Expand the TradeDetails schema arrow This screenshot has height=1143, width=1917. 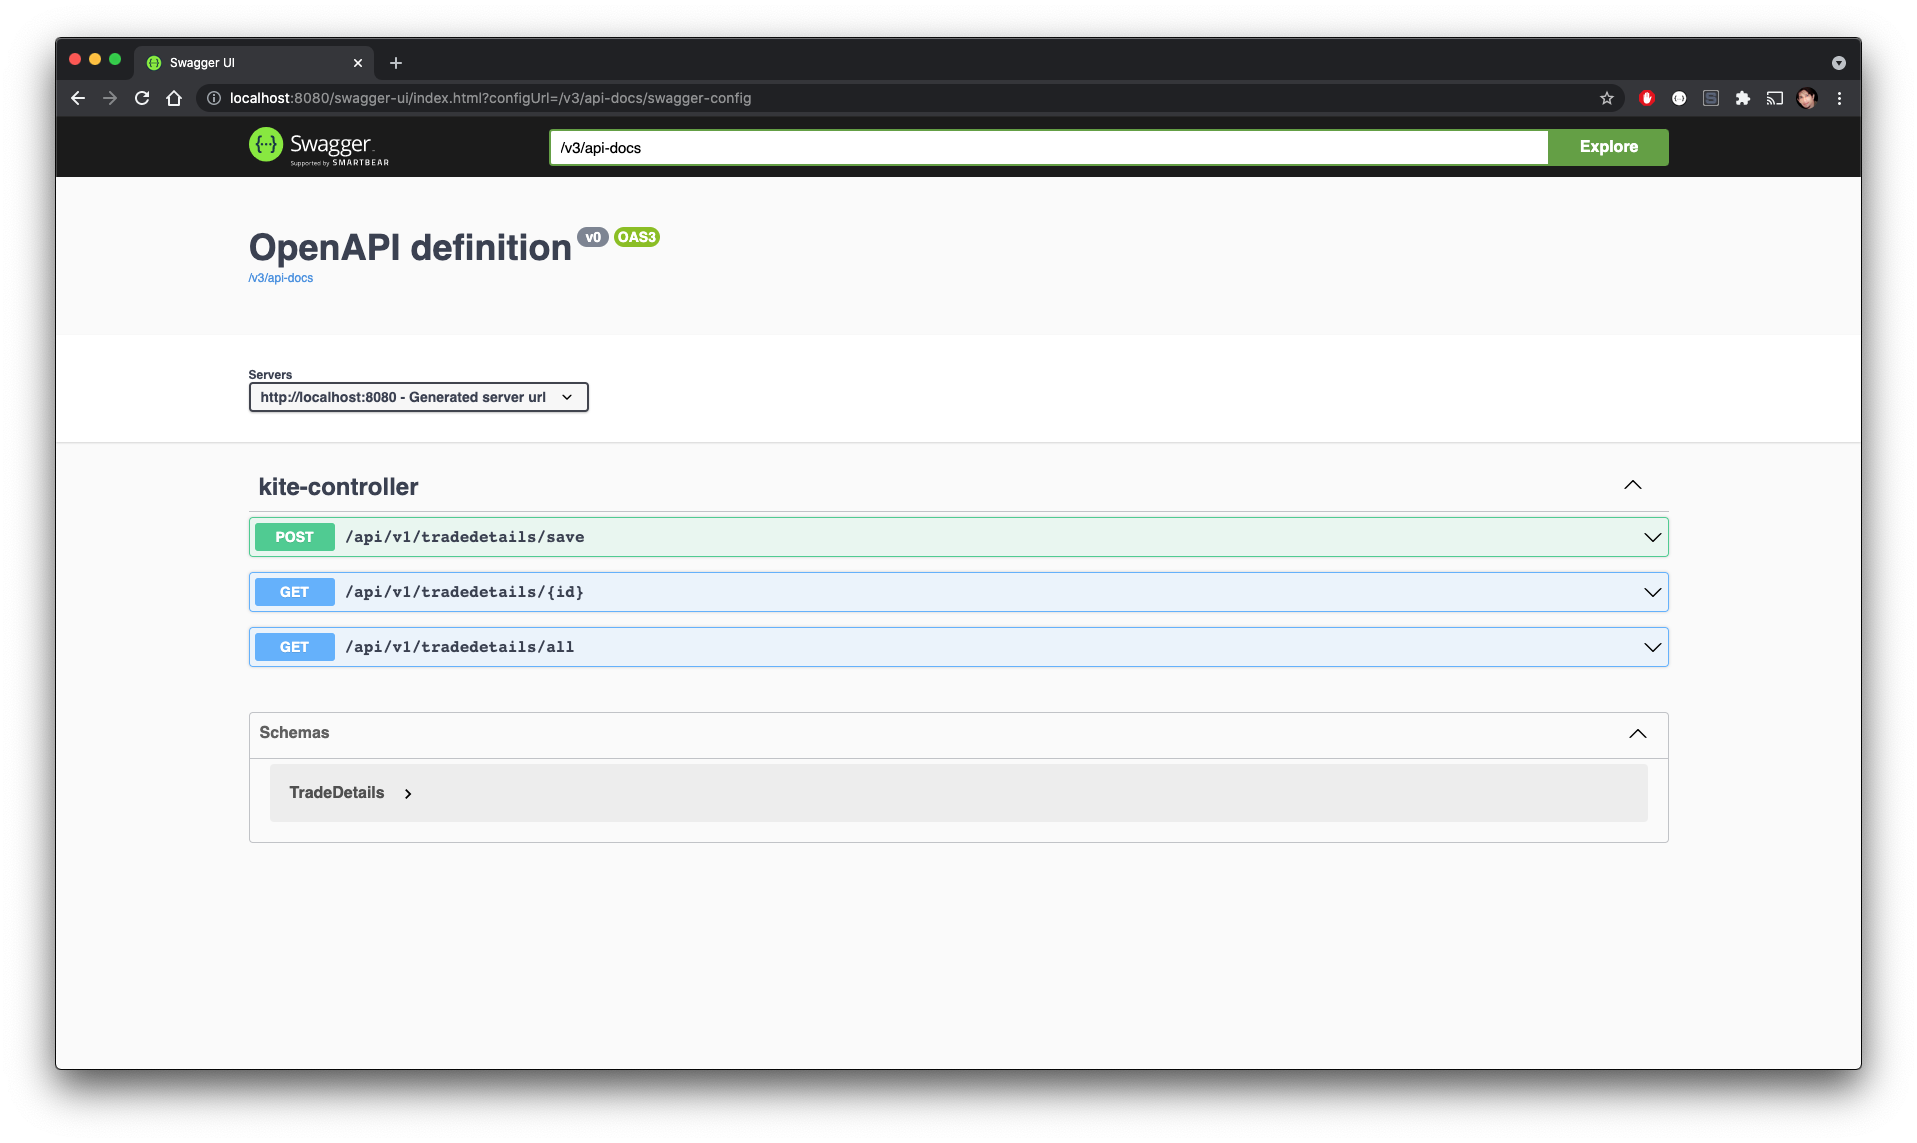[x=408, y=794]
